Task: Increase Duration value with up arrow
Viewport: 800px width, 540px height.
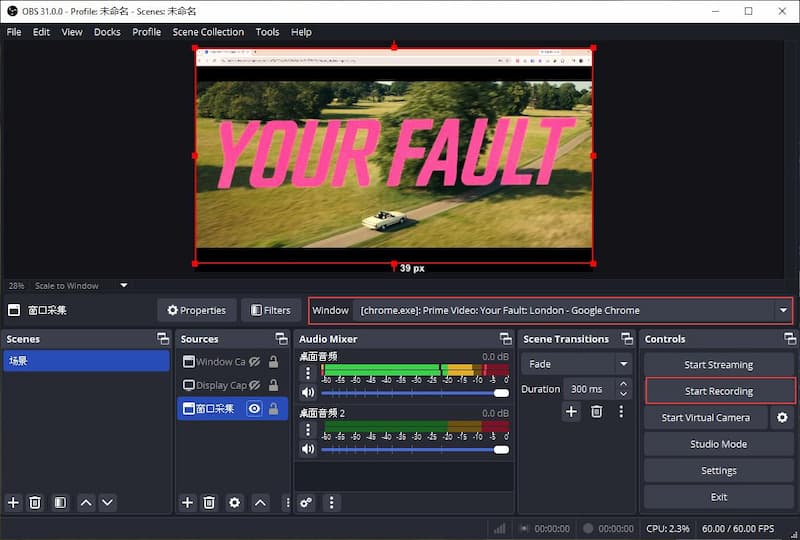Action: pyautogui.click(x=623, y=383)
